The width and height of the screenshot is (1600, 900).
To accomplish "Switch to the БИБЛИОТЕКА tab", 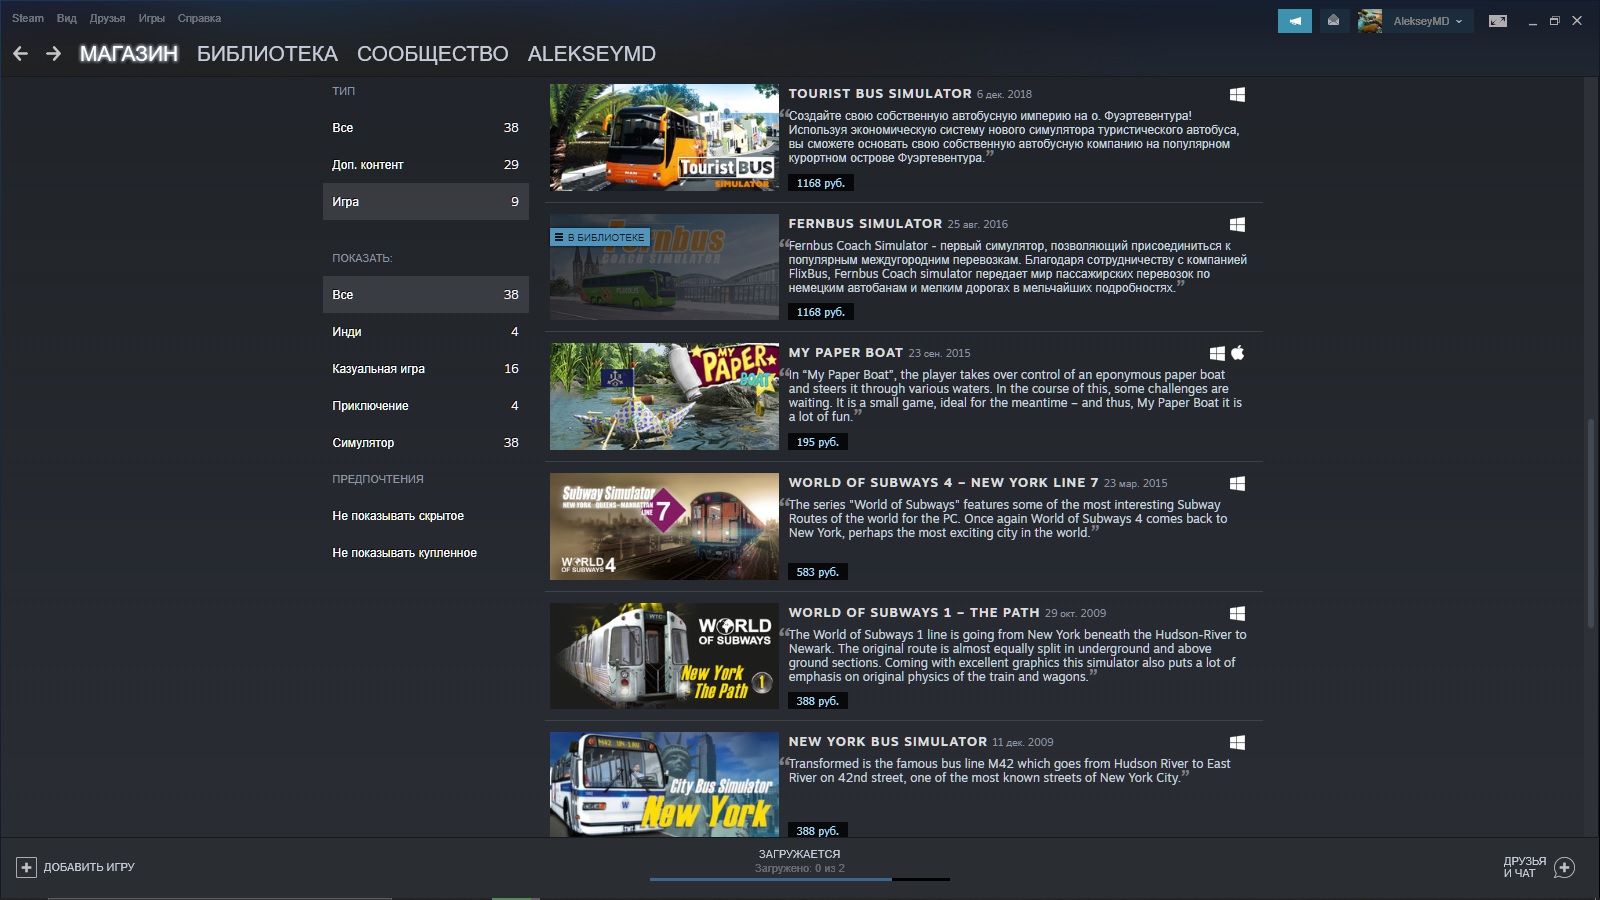I will tap(267, 54).
